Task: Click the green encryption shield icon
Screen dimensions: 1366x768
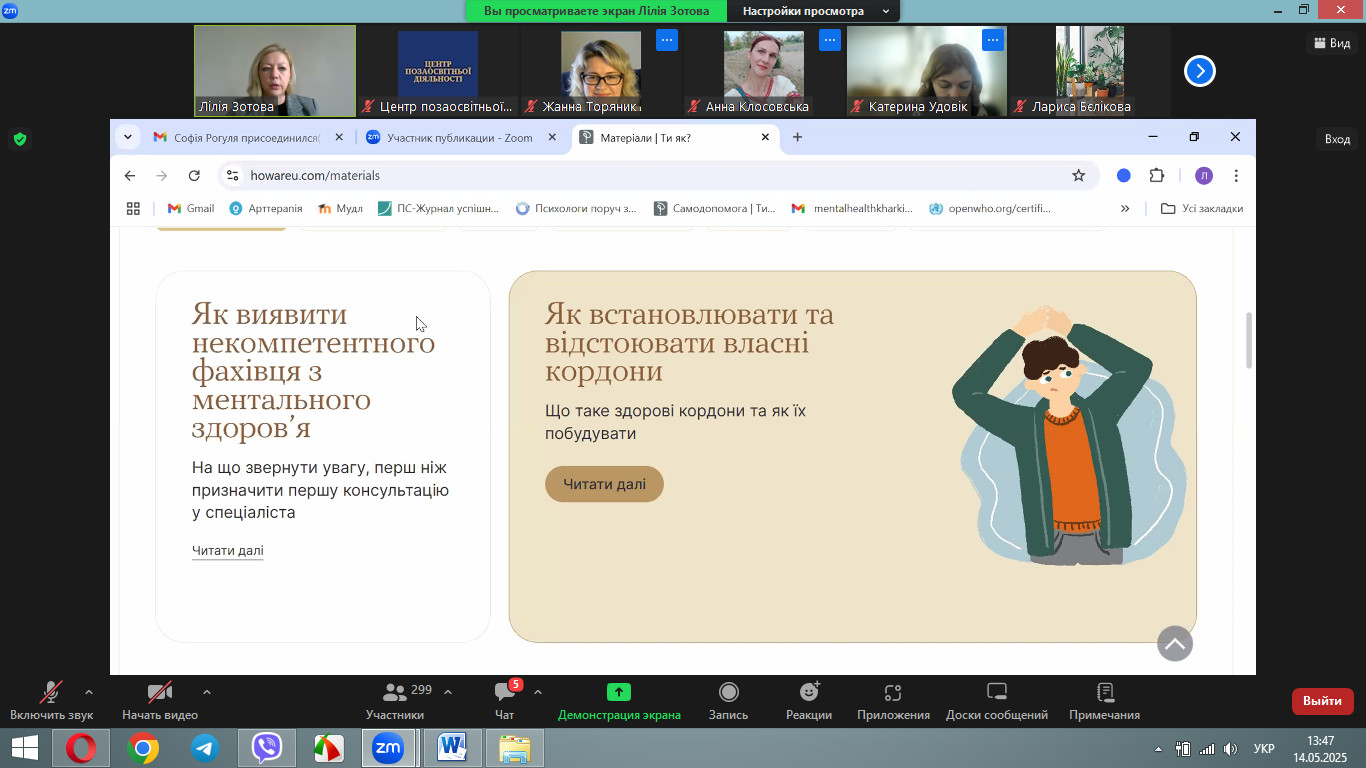Action: [20, 139]
